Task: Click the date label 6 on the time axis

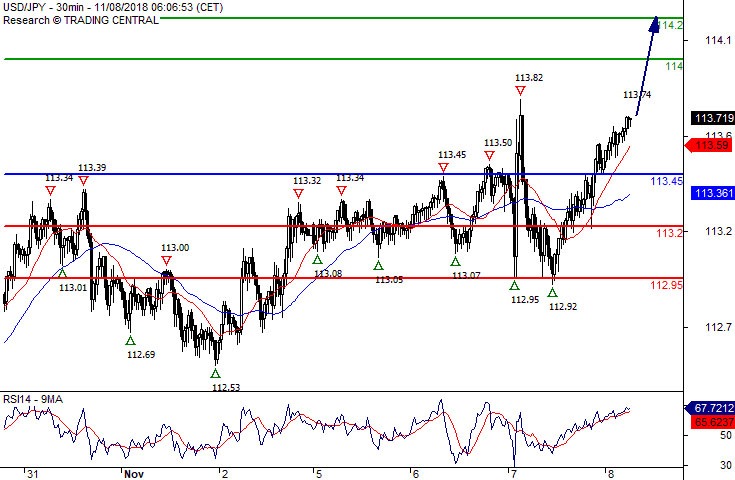Action: point(416,474)
